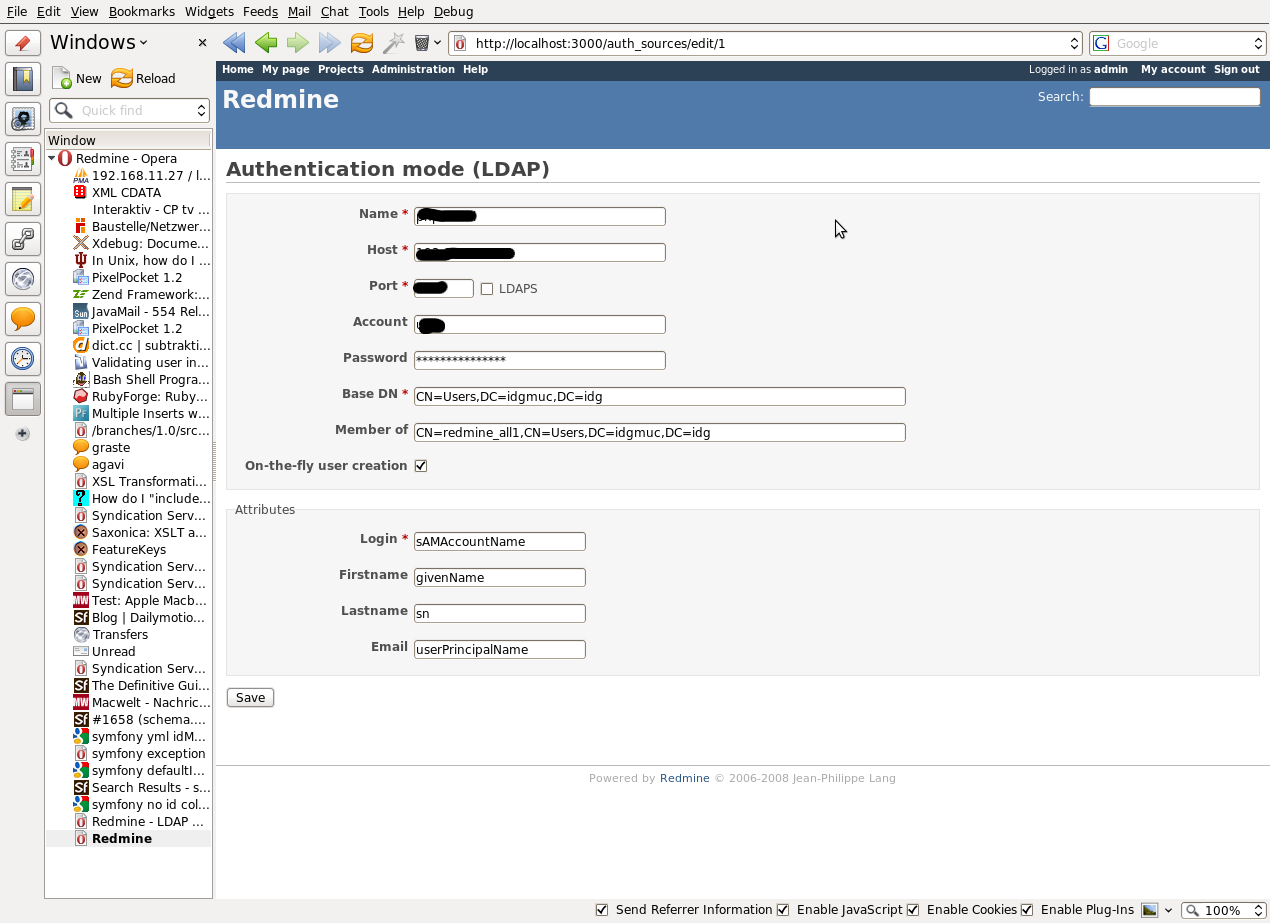Click the trash can closed-tabs icon

coord(422,43)
